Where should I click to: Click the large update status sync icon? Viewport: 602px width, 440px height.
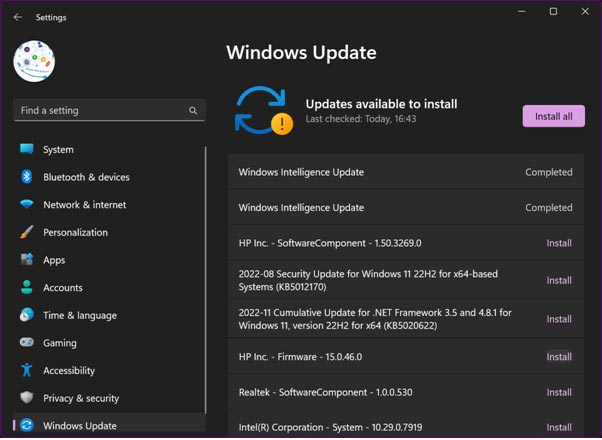[263, 111]
